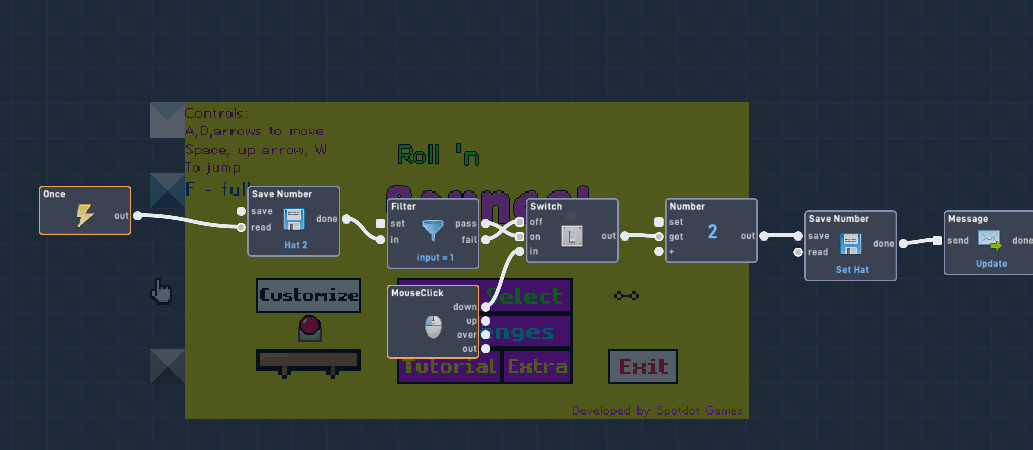Select the MouseClick 'over' port

pos(486,335)
